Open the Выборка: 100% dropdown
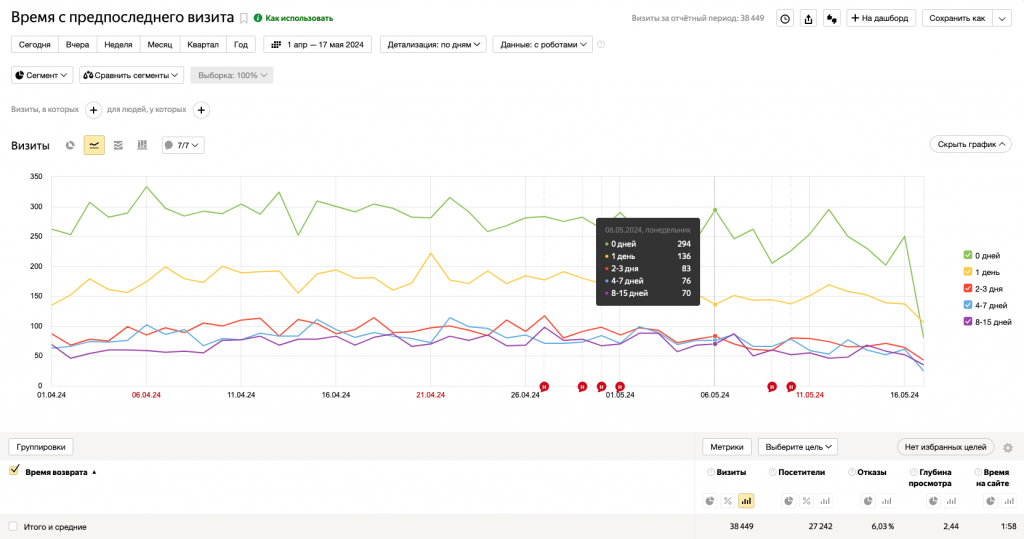The image size is (1024, 539). (232, 75)
